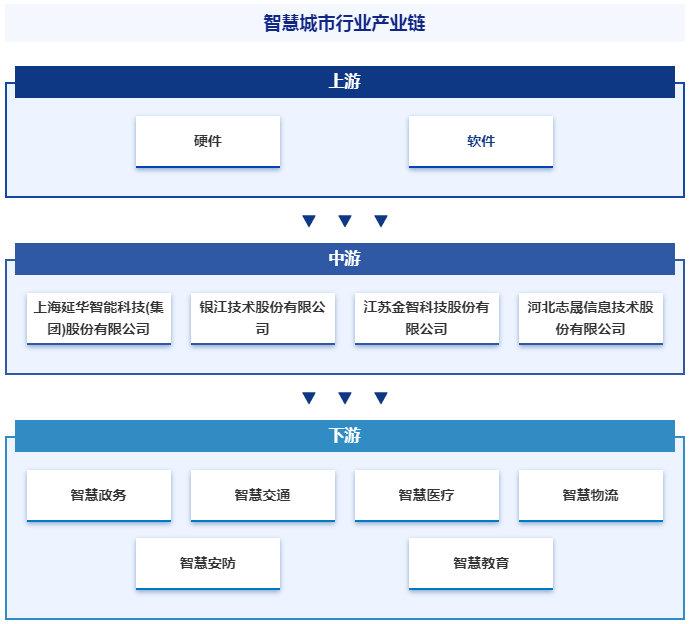
Task: Open the 智慧政务 card
Action: [99, 495]
